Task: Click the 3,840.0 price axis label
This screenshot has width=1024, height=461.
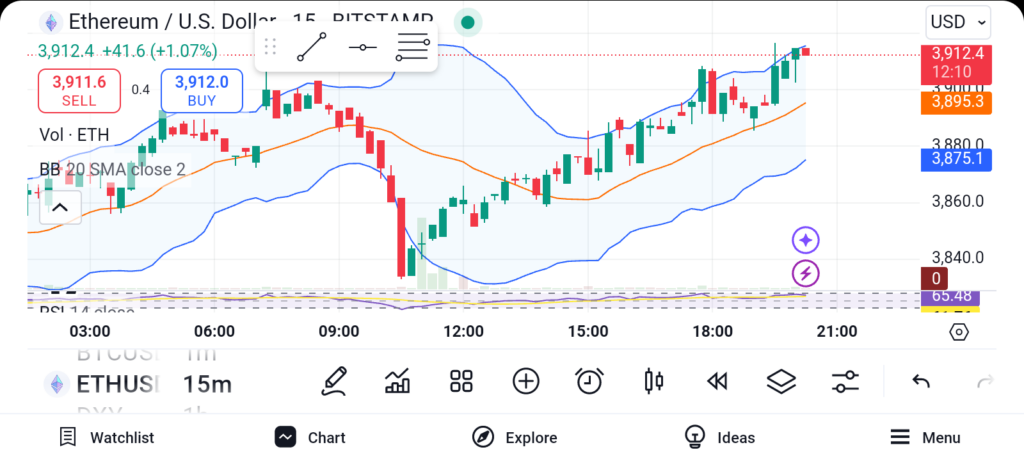Action: [957, 259]
